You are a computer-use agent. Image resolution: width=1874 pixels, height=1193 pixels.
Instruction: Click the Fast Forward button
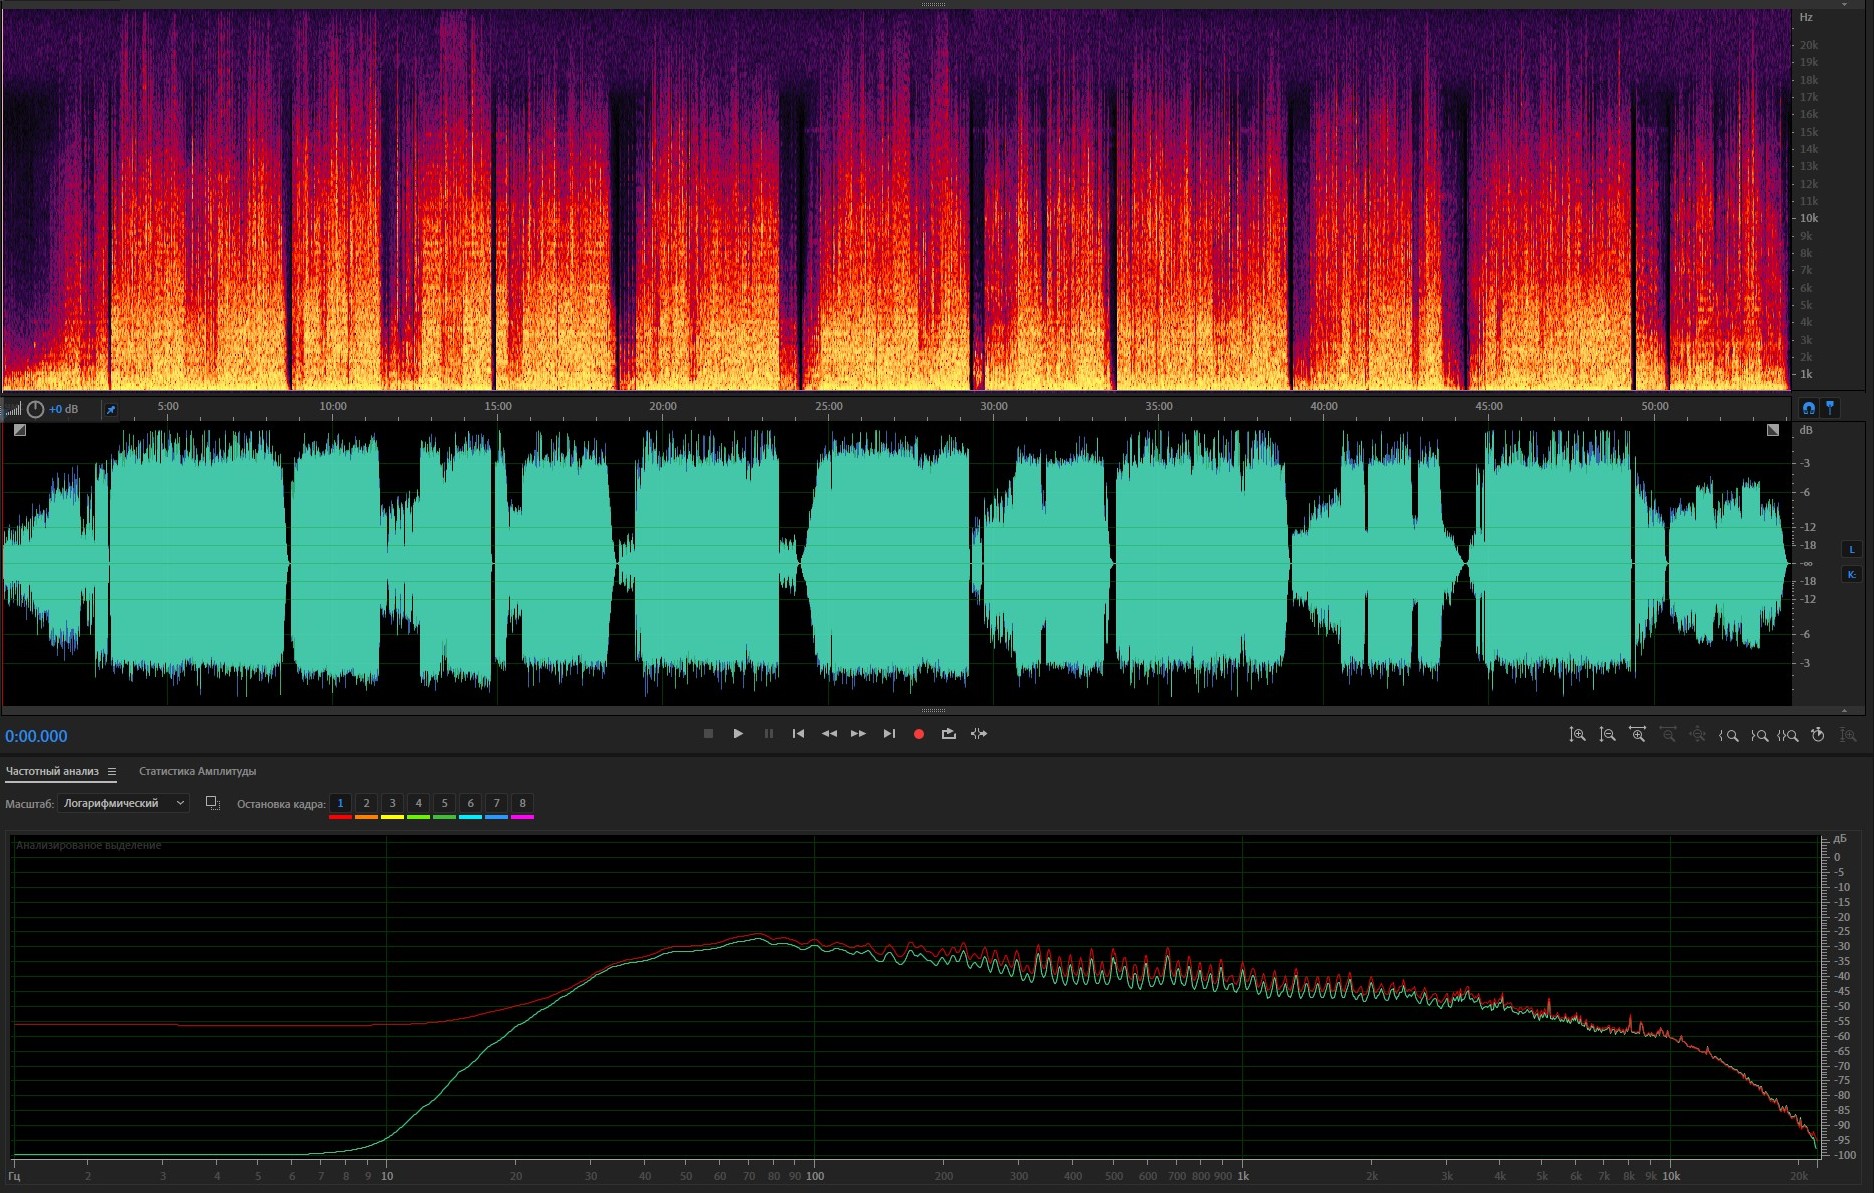tap(858, 734)
